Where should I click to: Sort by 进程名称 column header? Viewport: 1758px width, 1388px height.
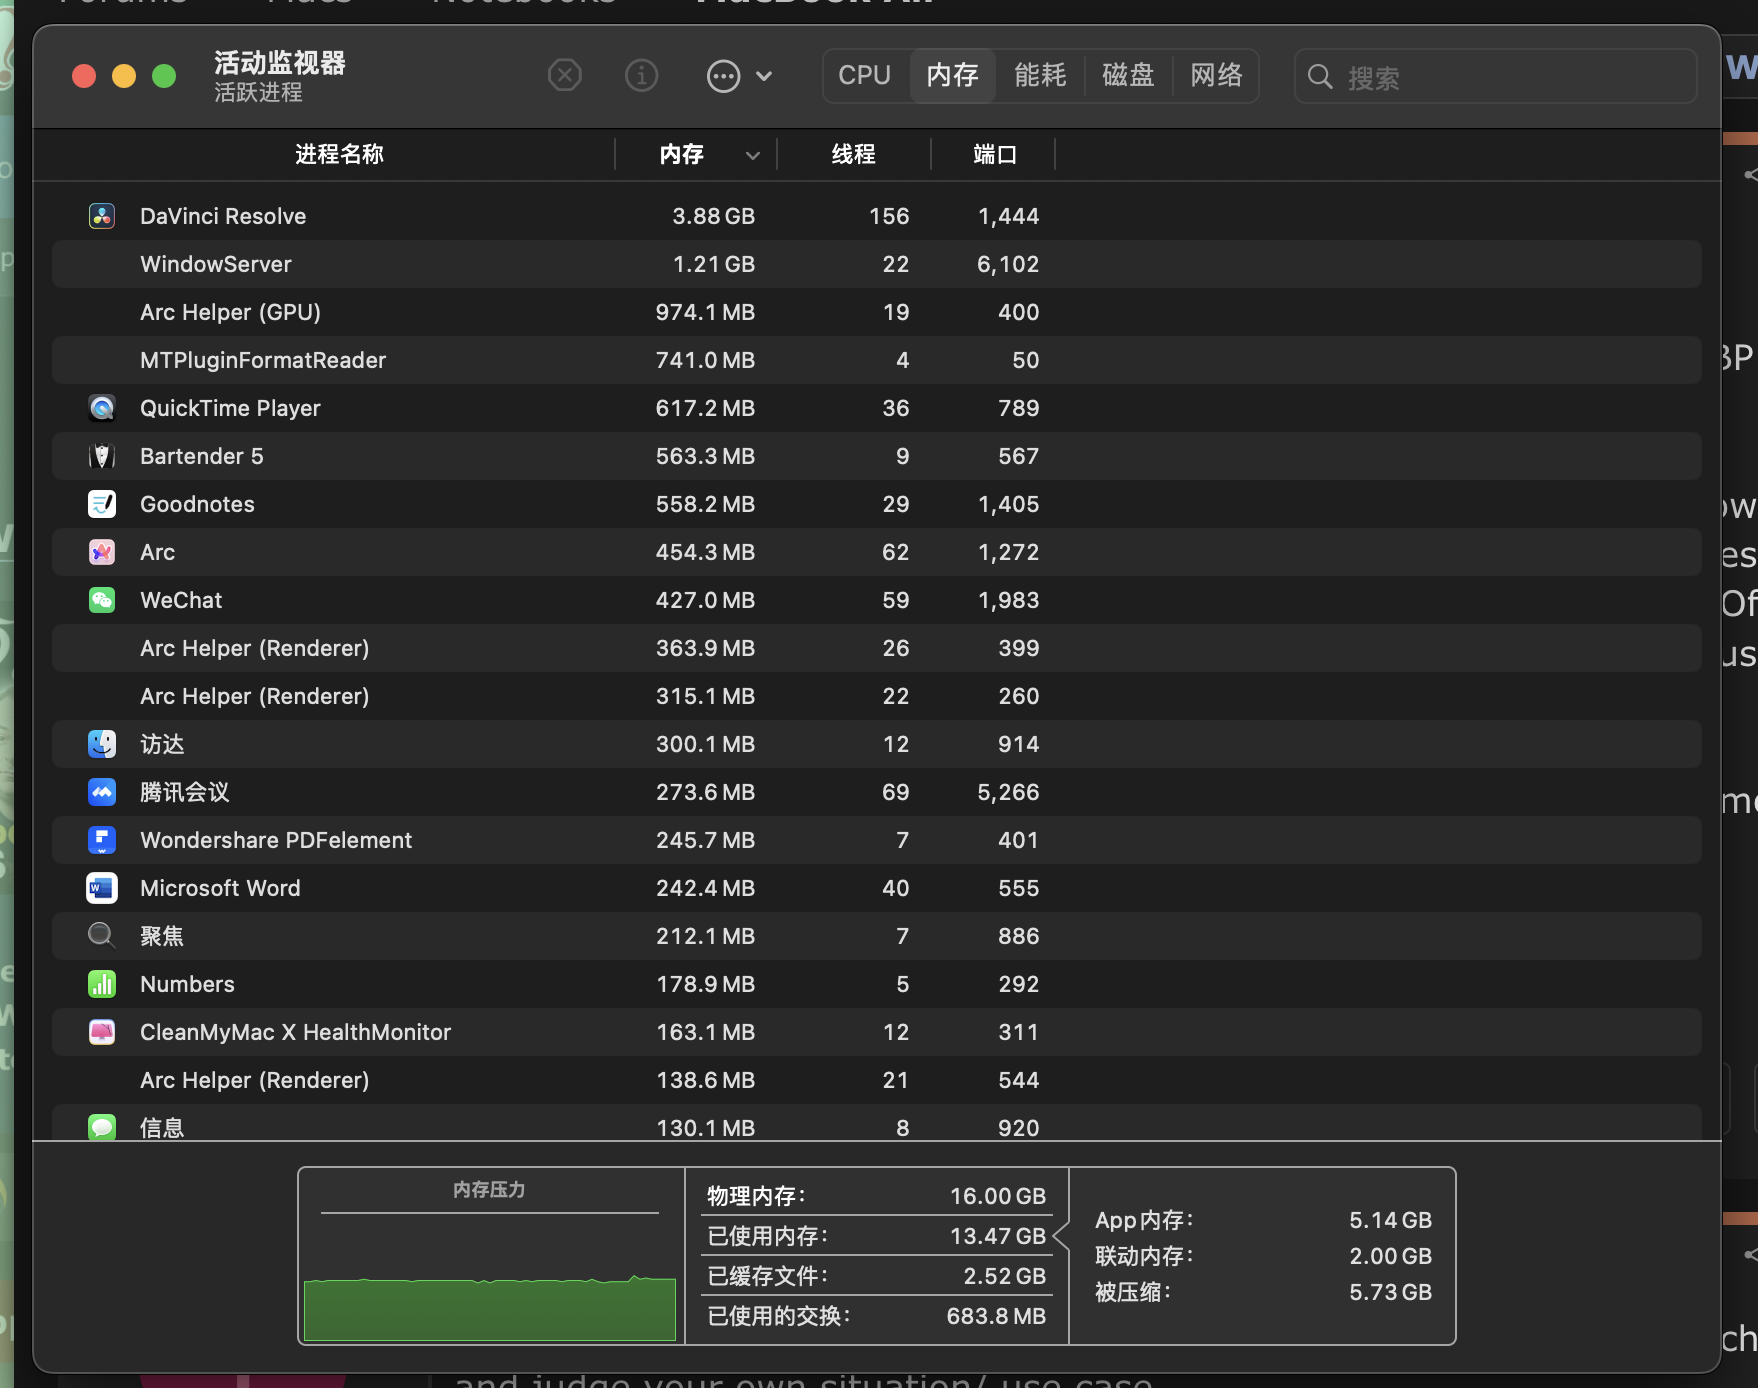pos(339,154)
